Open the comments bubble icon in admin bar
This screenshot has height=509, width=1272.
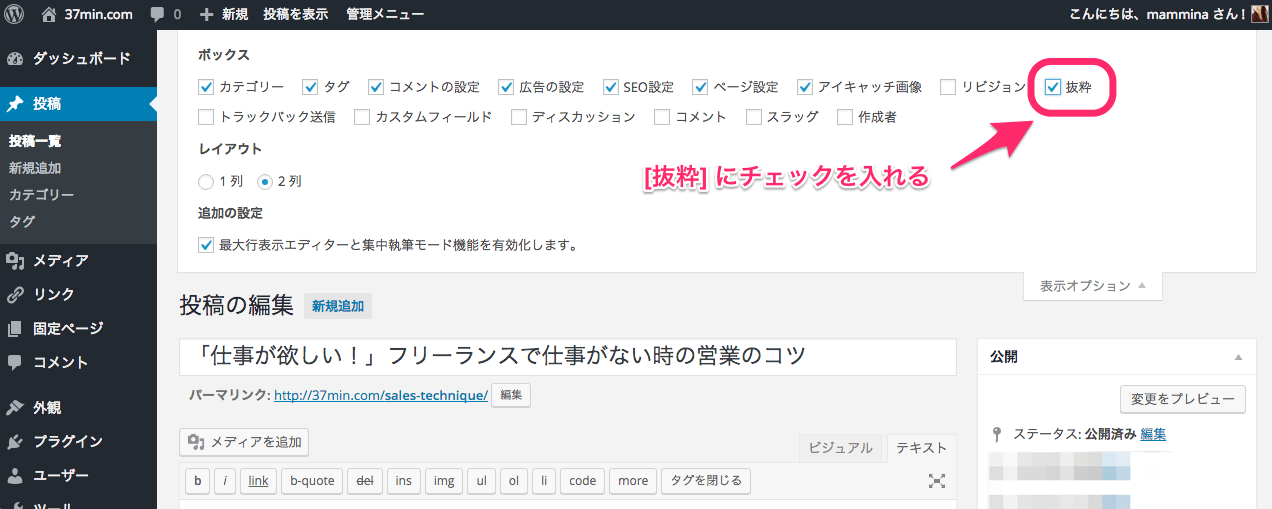(x=157, y=15)
